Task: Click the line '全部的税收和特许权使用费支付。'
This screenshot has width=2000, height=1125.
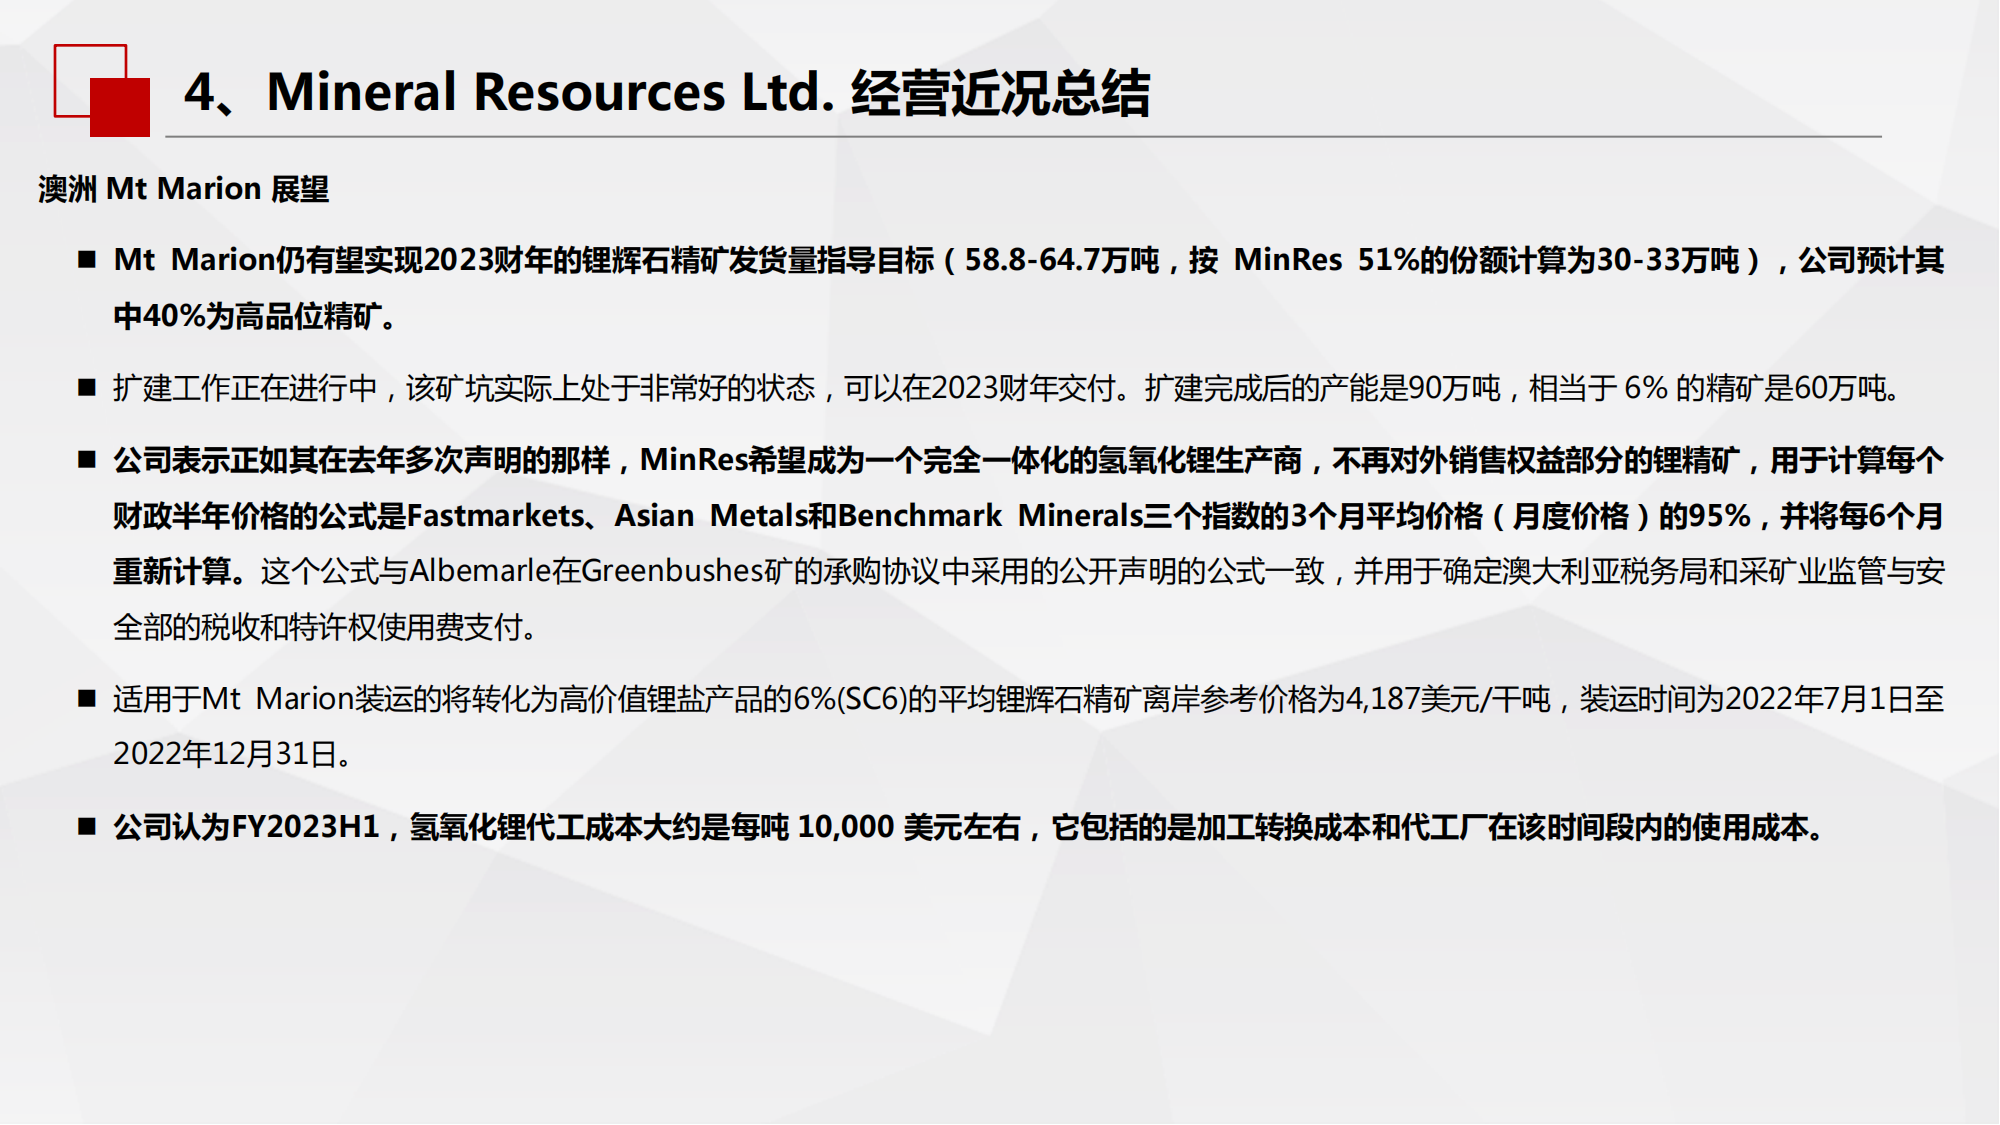Action: click(x=326, y=627)
